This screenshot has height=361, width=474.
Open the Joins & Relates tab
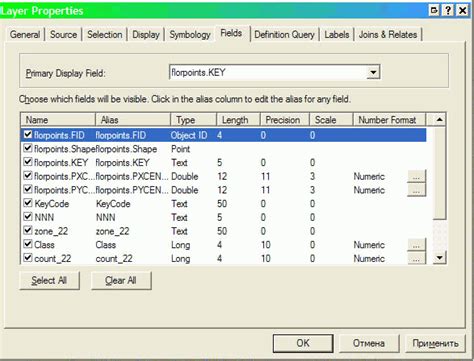click(388, 34)
